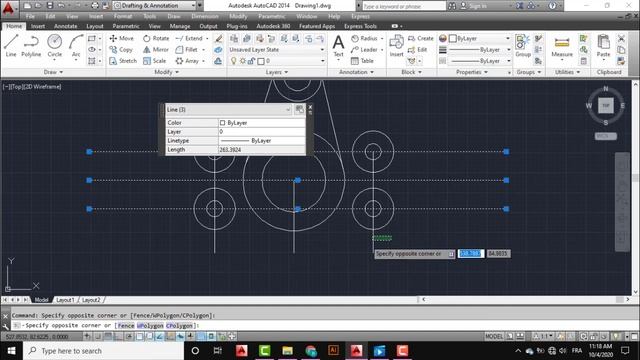Click the Color ByLayer swatch in Quick Properties
Screen dimensions: 640x360
tap(222, 122)
